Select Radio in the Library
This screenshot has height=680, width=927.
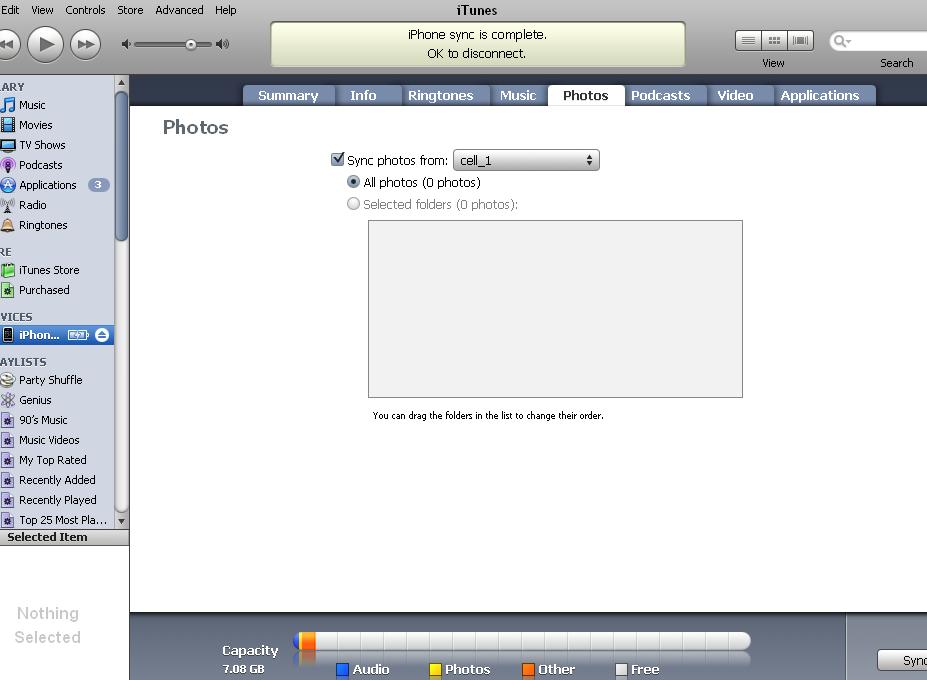(32, 205)
